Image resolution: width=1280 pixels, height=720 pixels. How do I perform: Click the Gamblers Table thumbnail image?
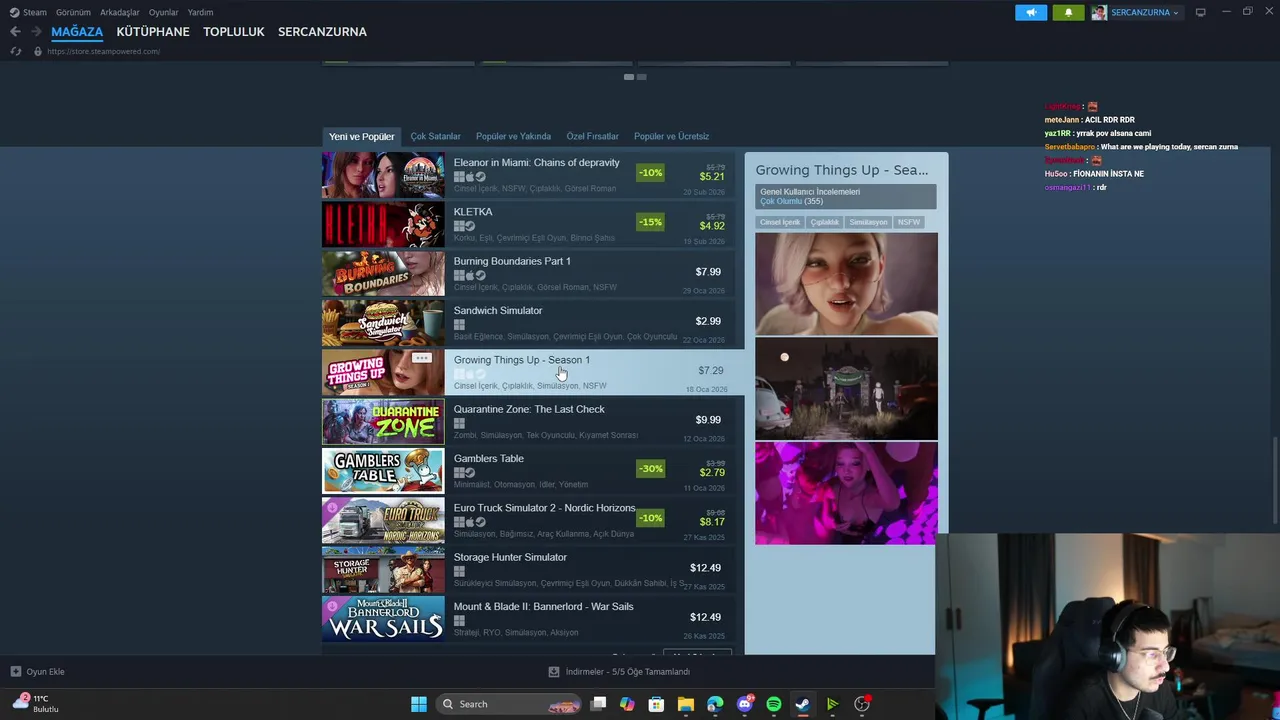click(383, 471)
